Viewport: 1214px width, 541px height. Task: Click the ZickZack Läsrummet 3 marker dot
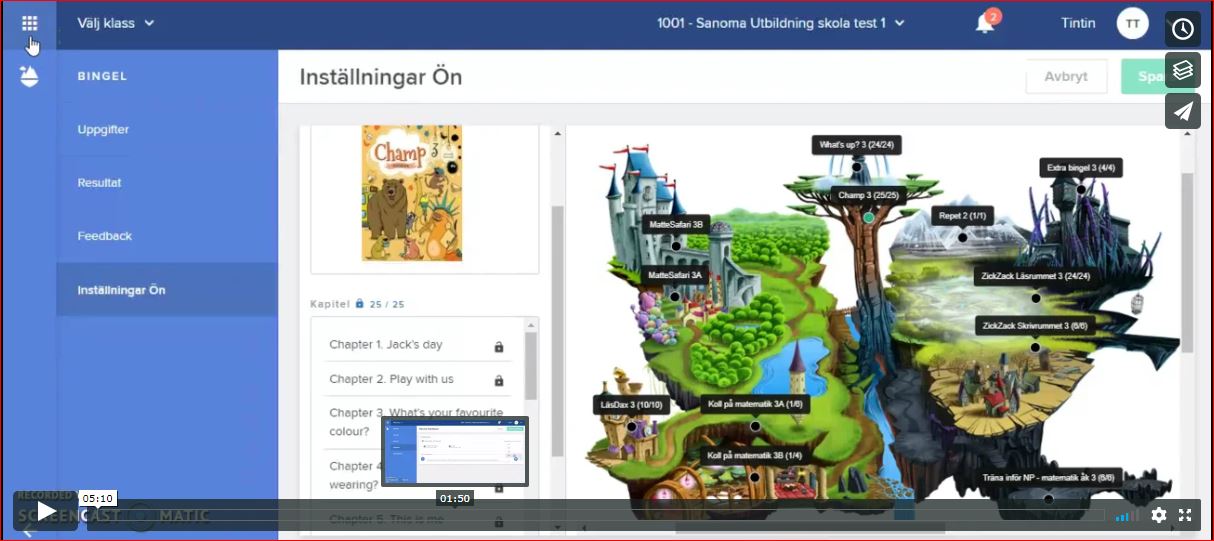pyautogui.click(x=1036, y=298)
